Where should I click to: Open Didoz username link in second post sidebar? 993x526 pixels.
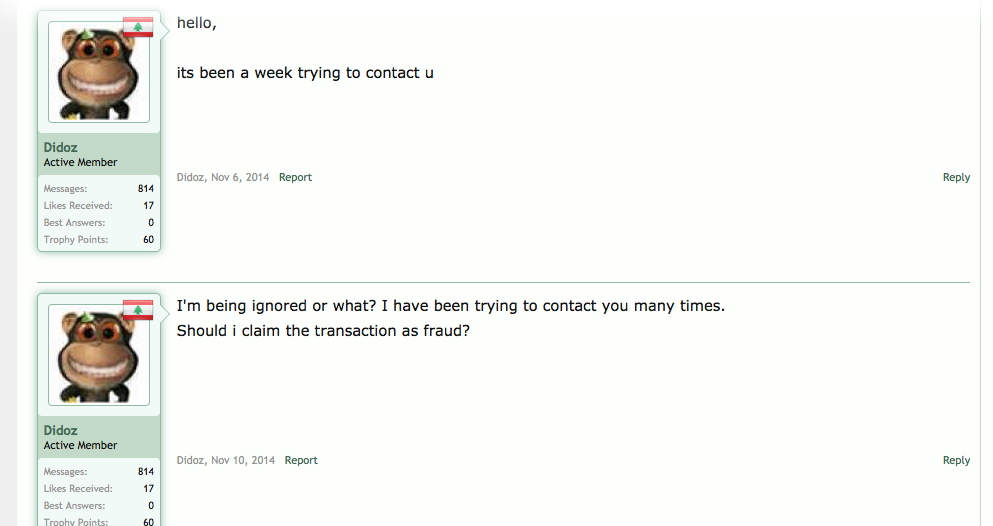tap(60, 430)
